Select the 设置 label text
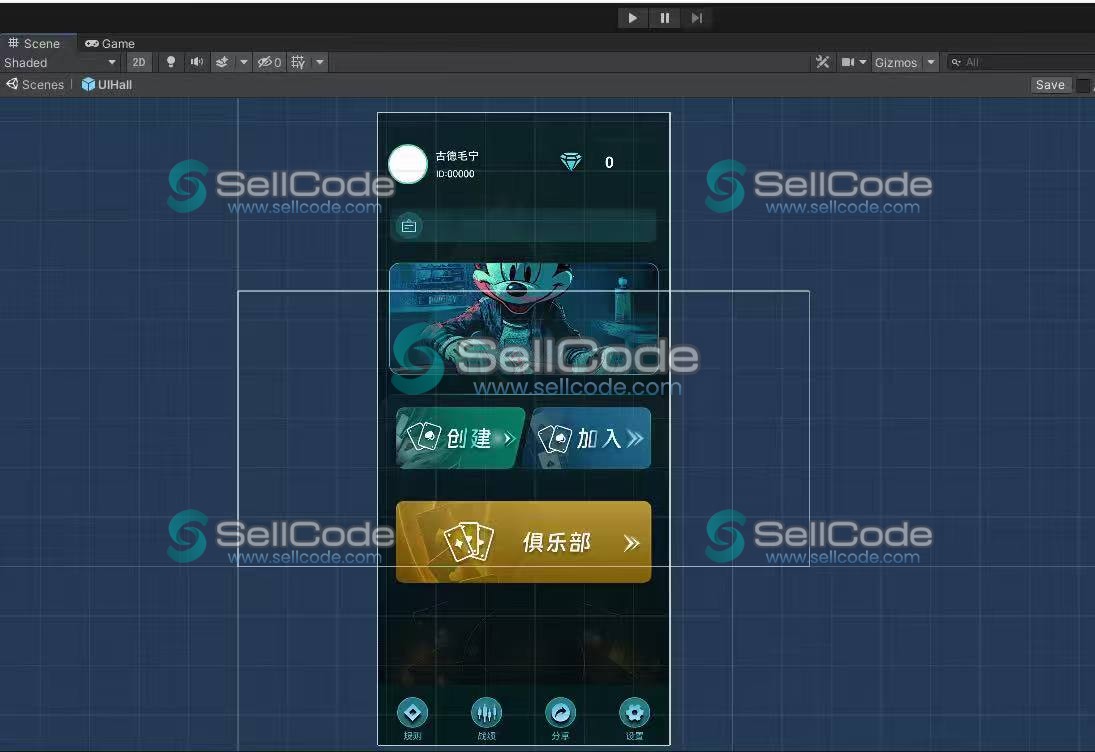Viewport: 1095px width, 752px height. [x=635, y=736]
